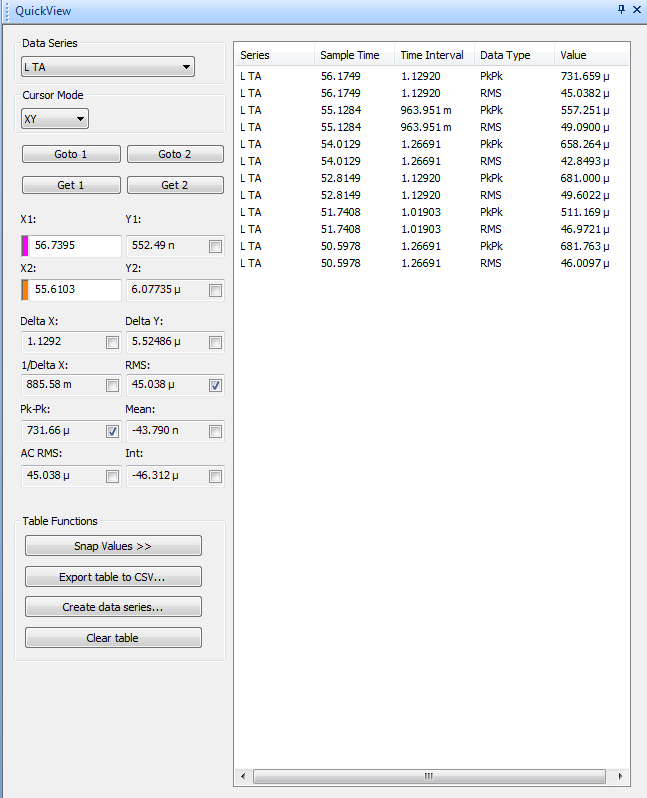
Task: Sort by the Sample Time column header
Action: [x=354, y=55]
